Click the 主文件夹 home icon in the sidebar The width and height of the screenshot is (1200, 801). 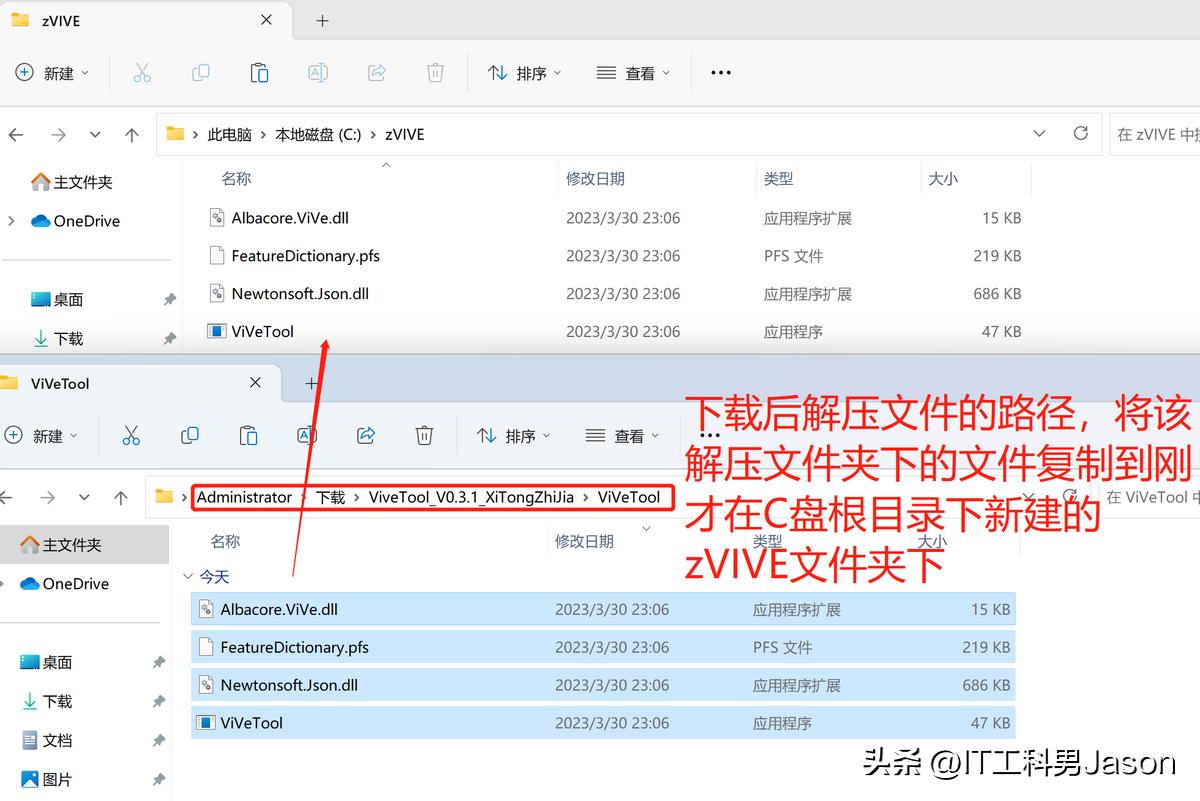tap(42, 182)
